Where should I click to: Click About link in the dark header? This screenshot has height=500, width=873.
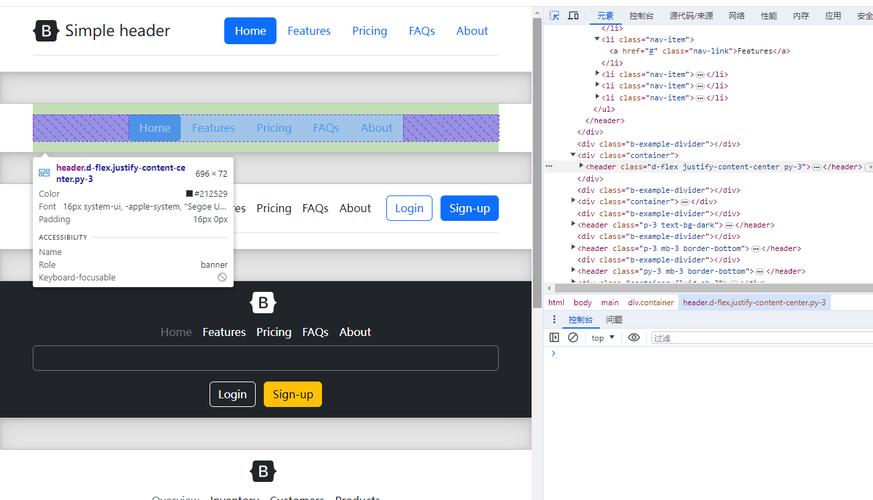pos(355,332)
